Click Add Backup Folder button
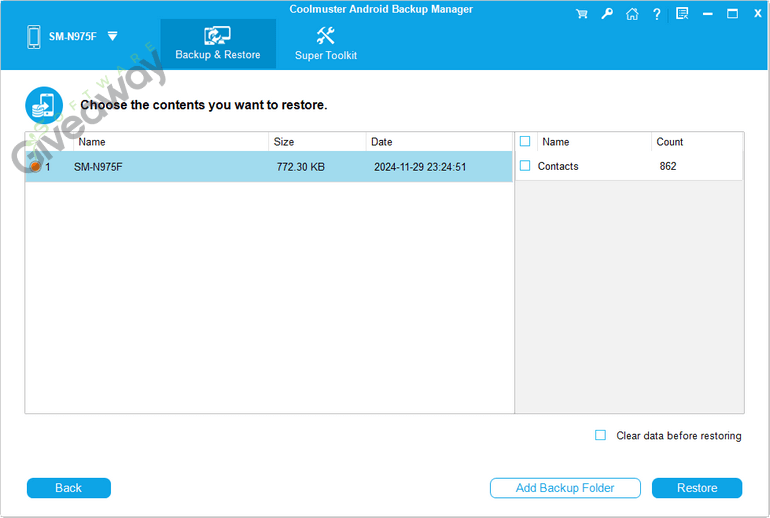The width and height of the screenshot is (770, 518). pos(565,488)
